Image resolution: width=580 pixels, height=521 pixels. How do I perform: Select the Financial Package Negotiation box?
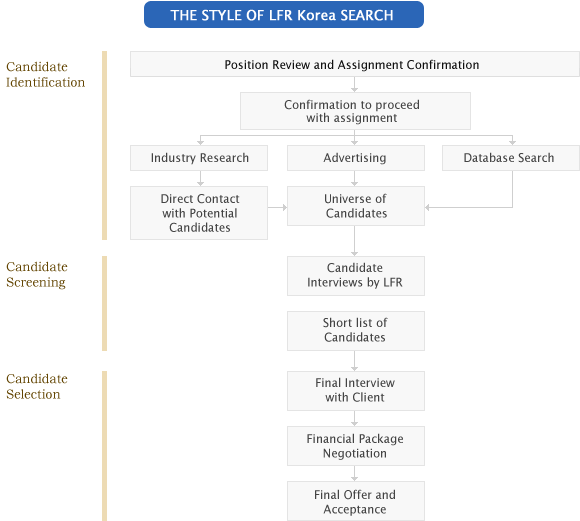tap(355, 446)
